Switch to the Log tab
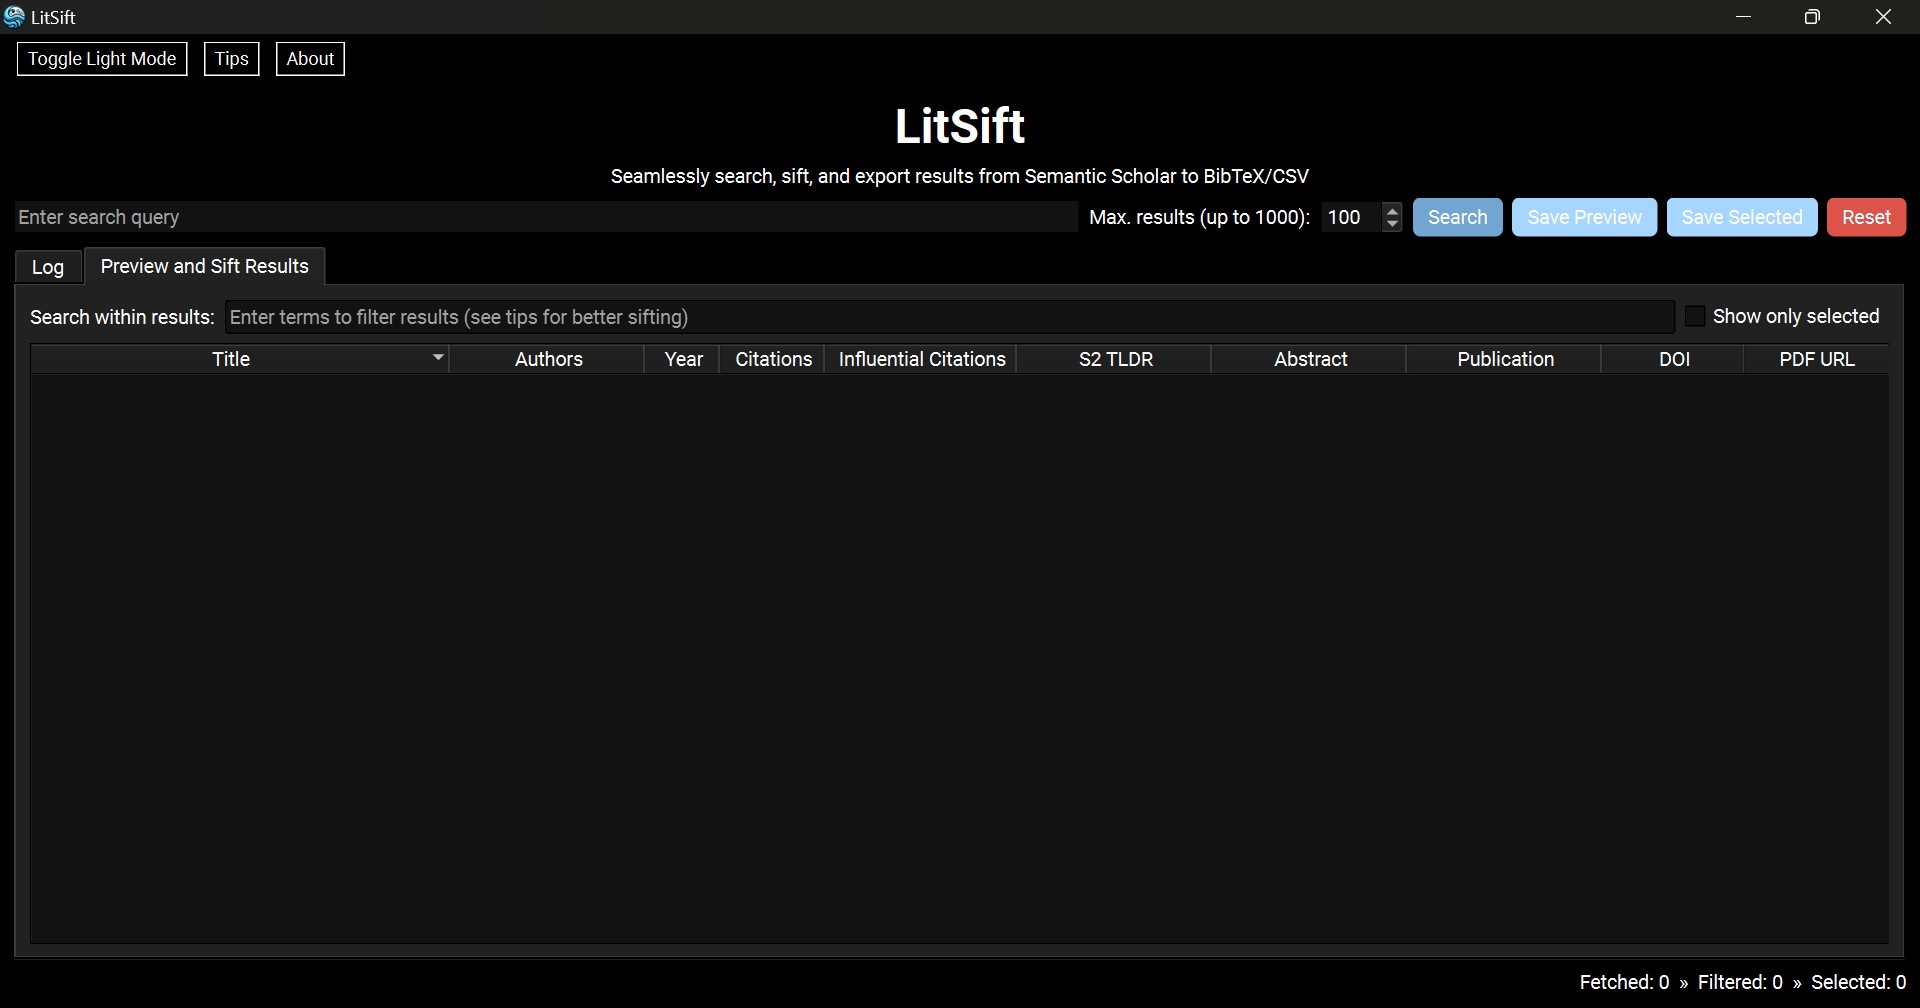The height and width of the screenshot is (1008, 1920). (48, 267)
